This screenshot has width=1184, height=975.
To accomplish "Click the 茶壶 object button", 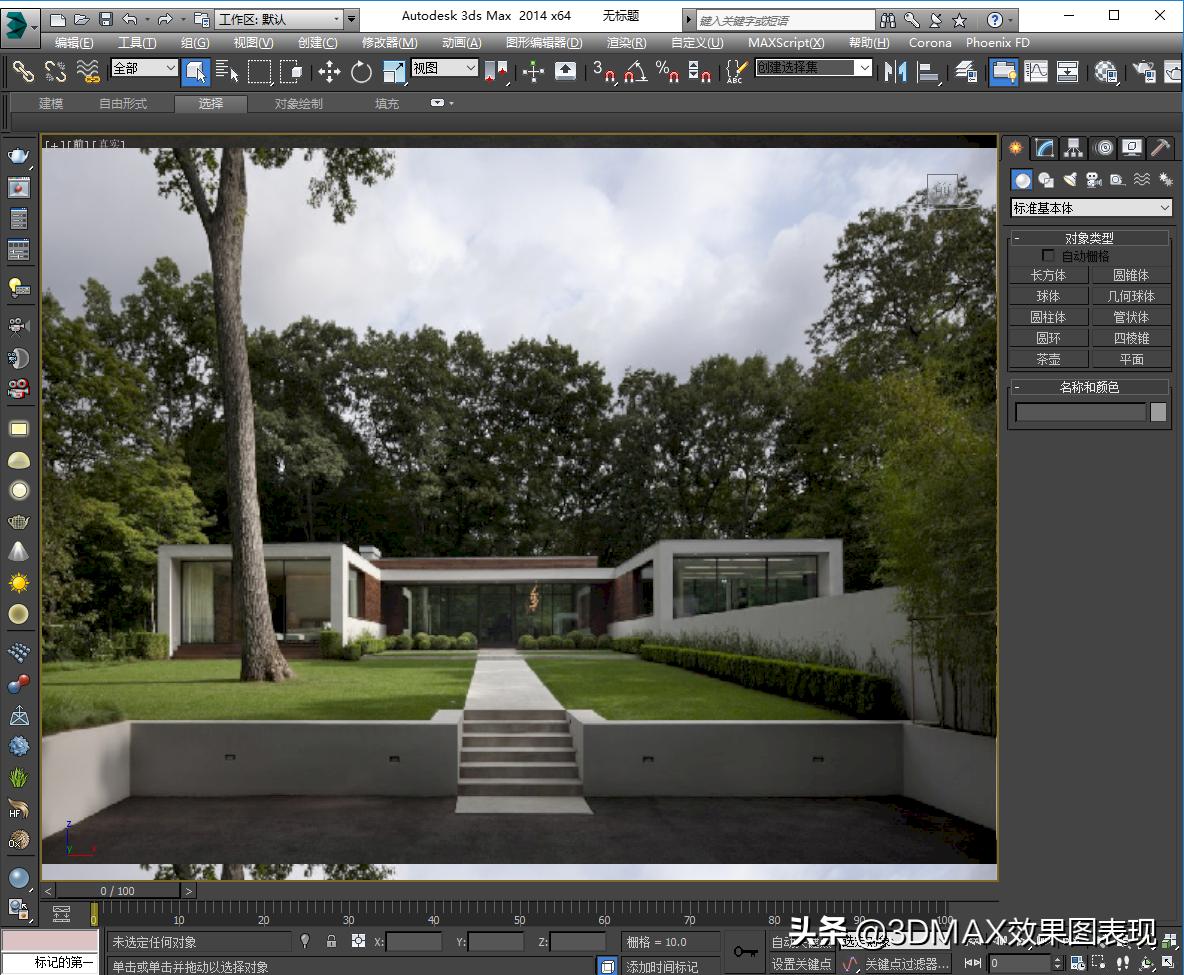I will coord(1048,359).
